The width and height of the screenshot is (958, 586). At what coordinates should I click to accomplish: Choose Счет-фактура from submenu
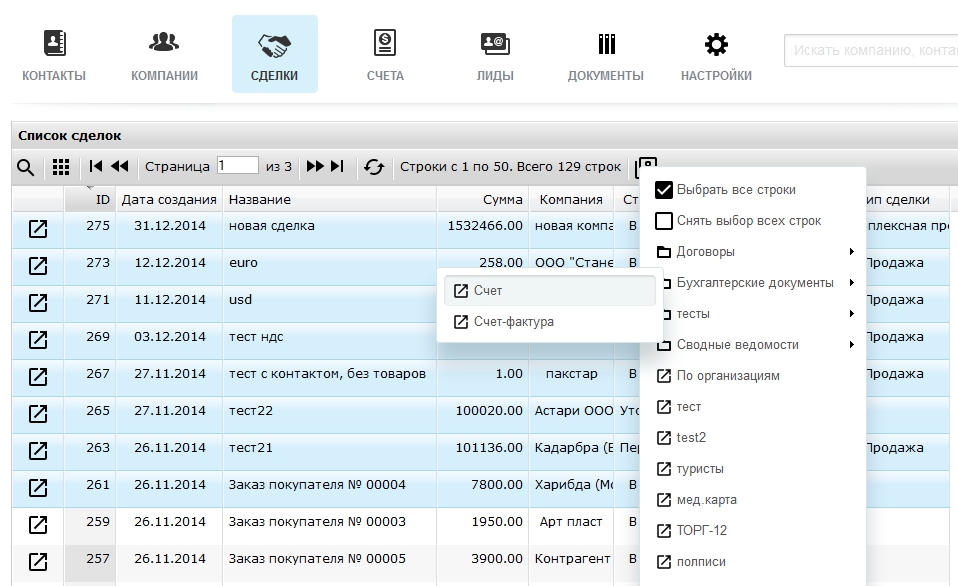(513, 322)
